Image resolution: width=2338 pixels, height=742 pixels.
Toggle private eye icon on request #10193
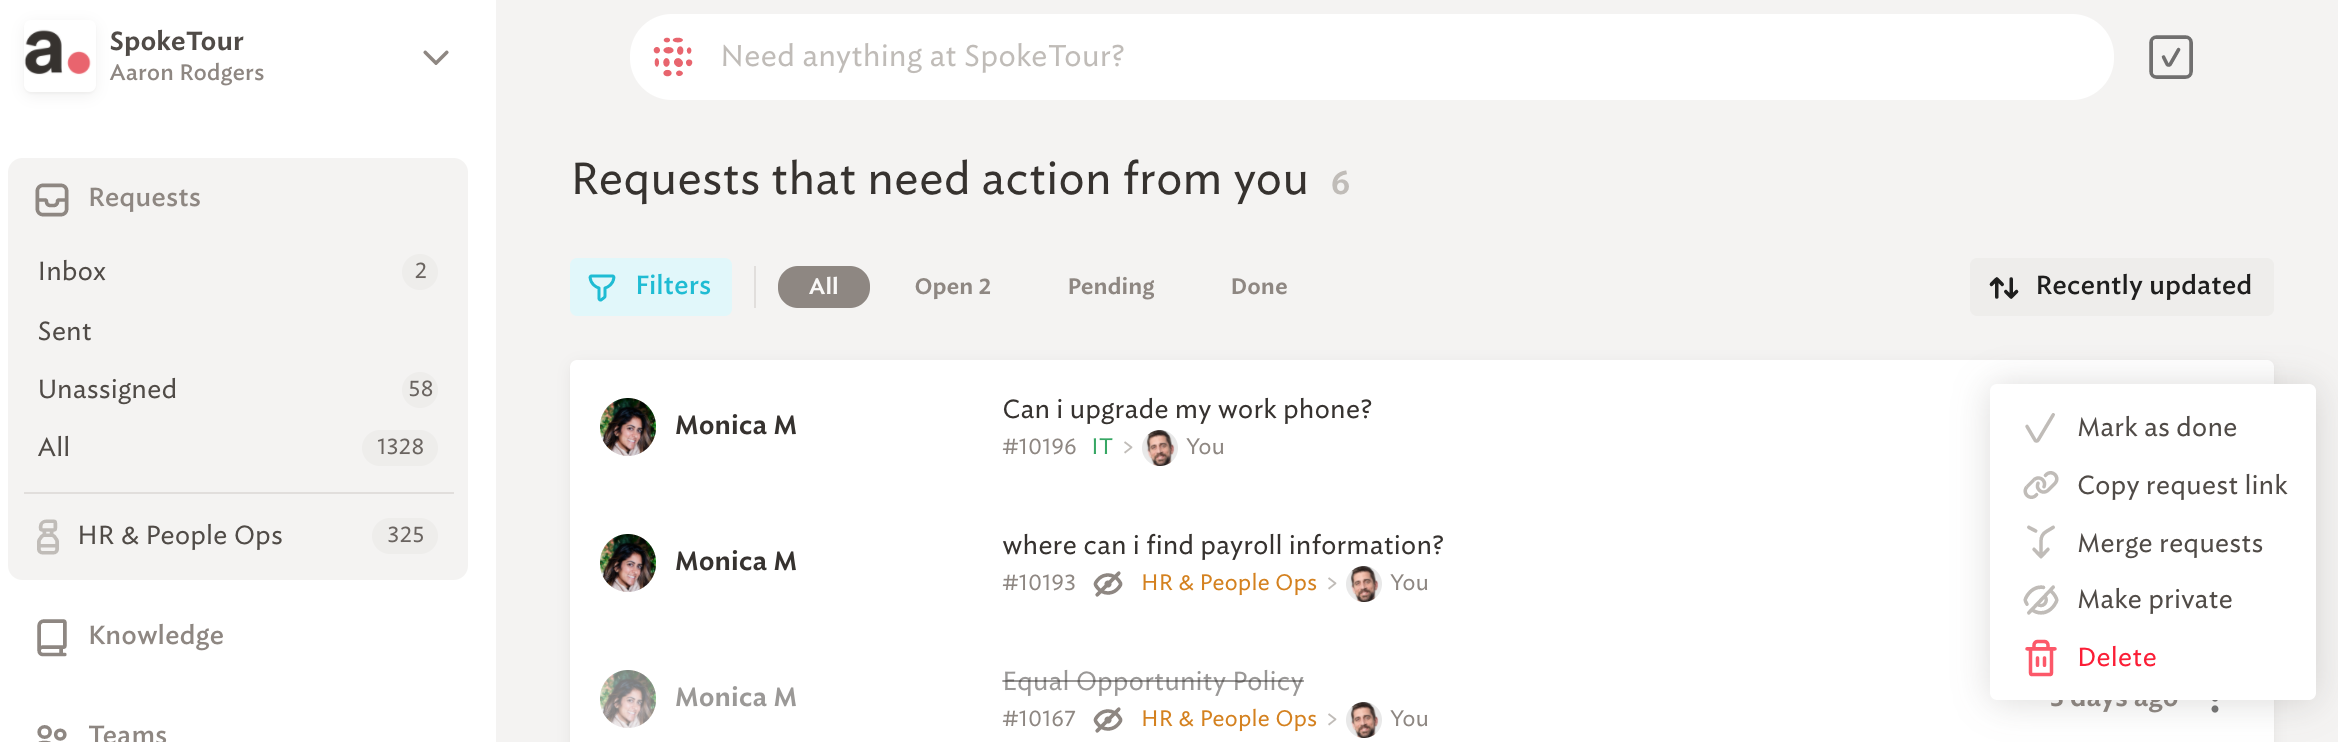tap(1108, 583)
